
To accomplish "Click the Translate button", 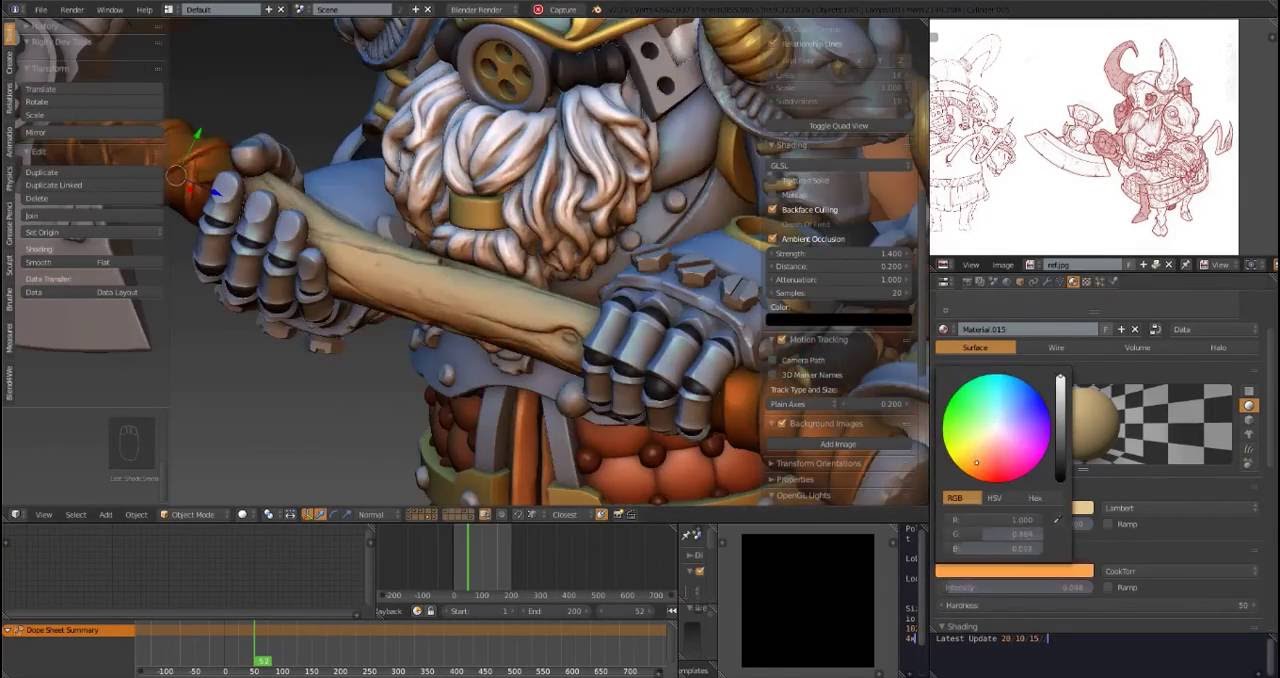I will pyautogui.click(x=92, y=89).
